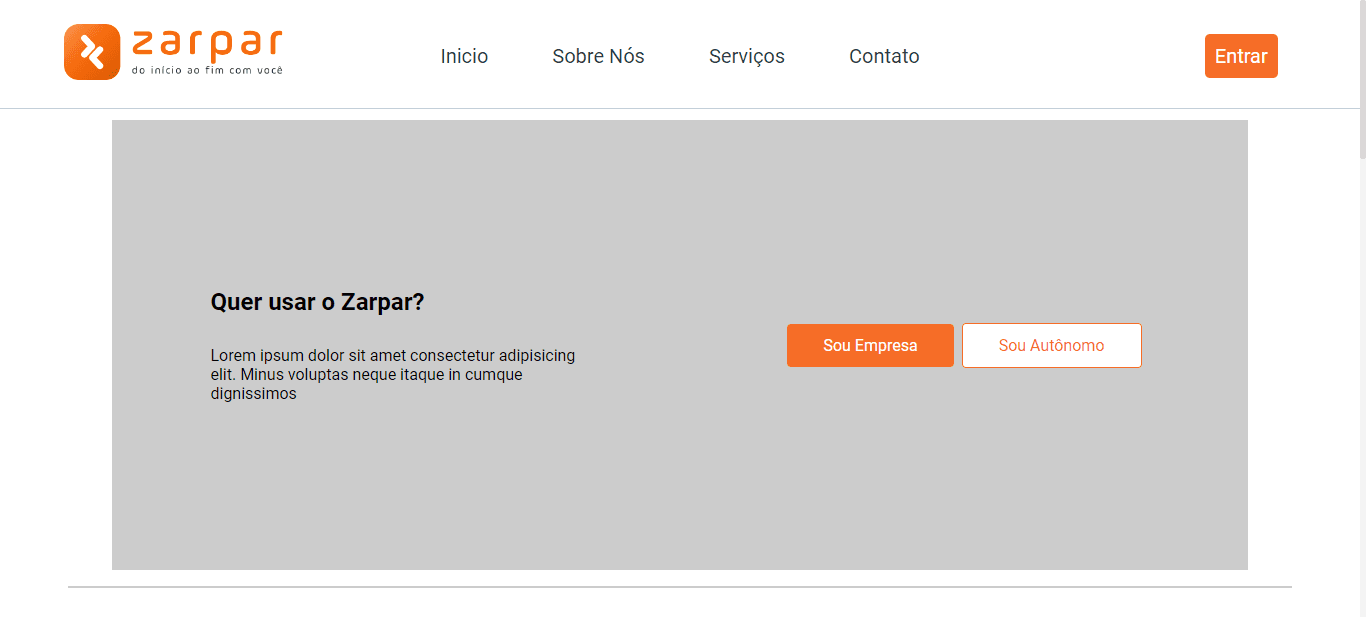Click the Zarpar orange logo icon

click(x=92, y=52)
